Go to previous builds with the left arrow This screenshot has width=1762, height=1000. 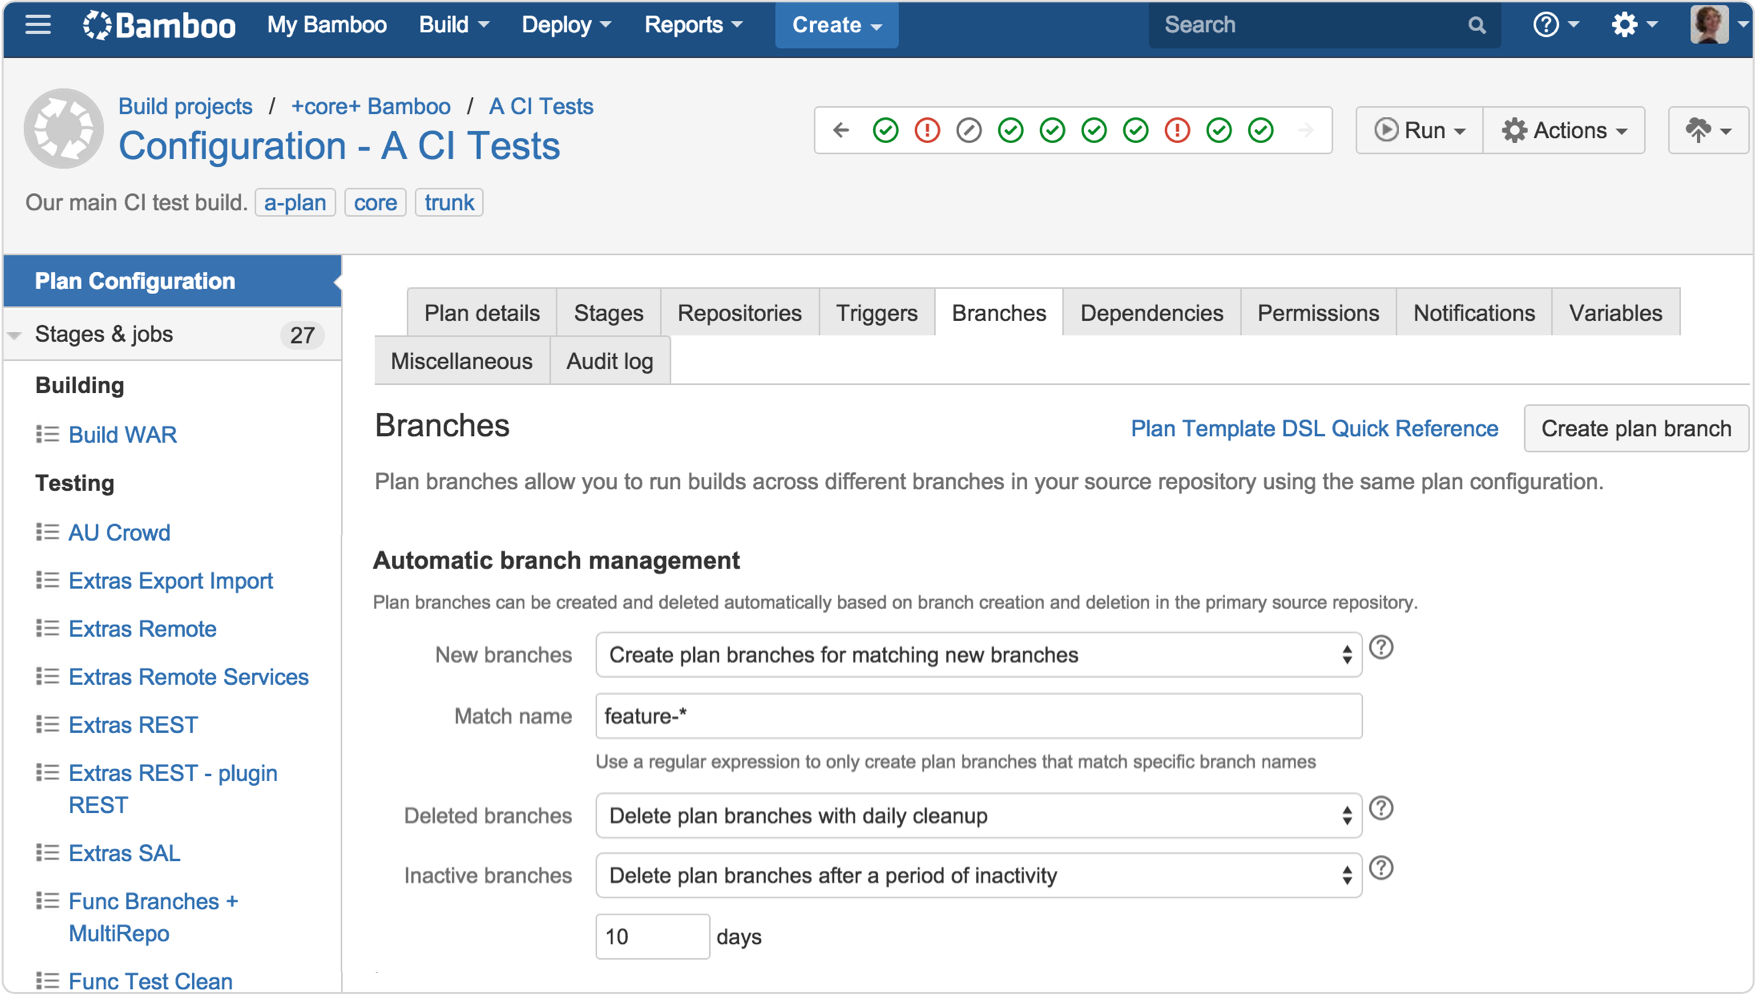(x=841, y=131)
